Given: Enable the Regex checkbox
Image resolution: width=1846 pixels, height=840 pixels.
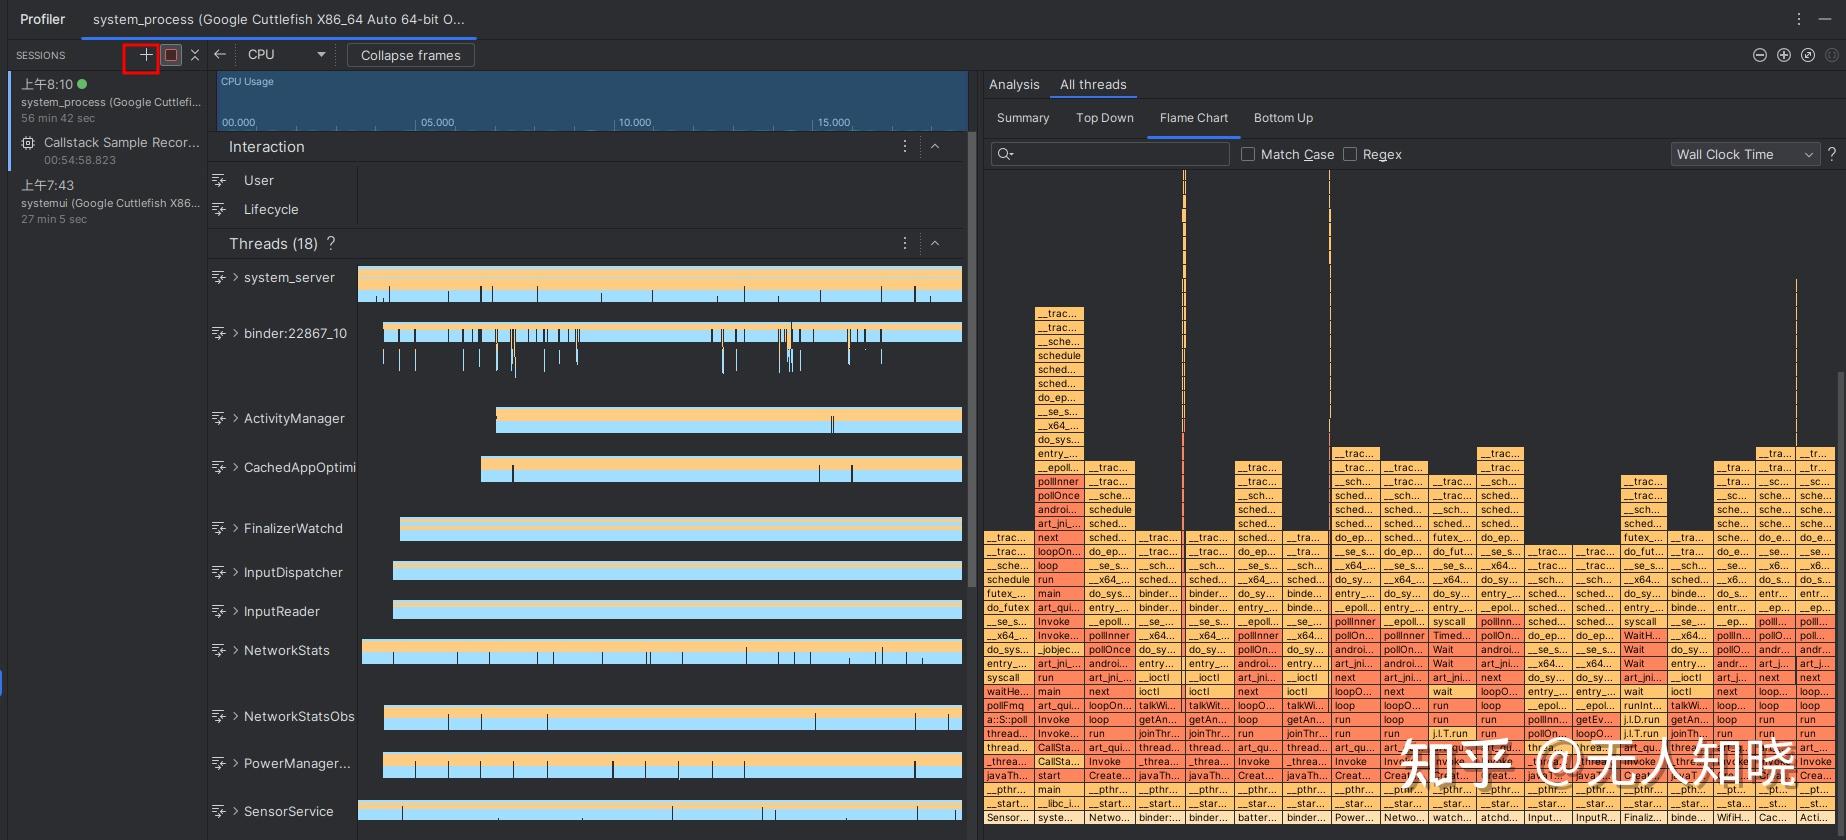Looking at the screenshot, I should coord(1350,154).
